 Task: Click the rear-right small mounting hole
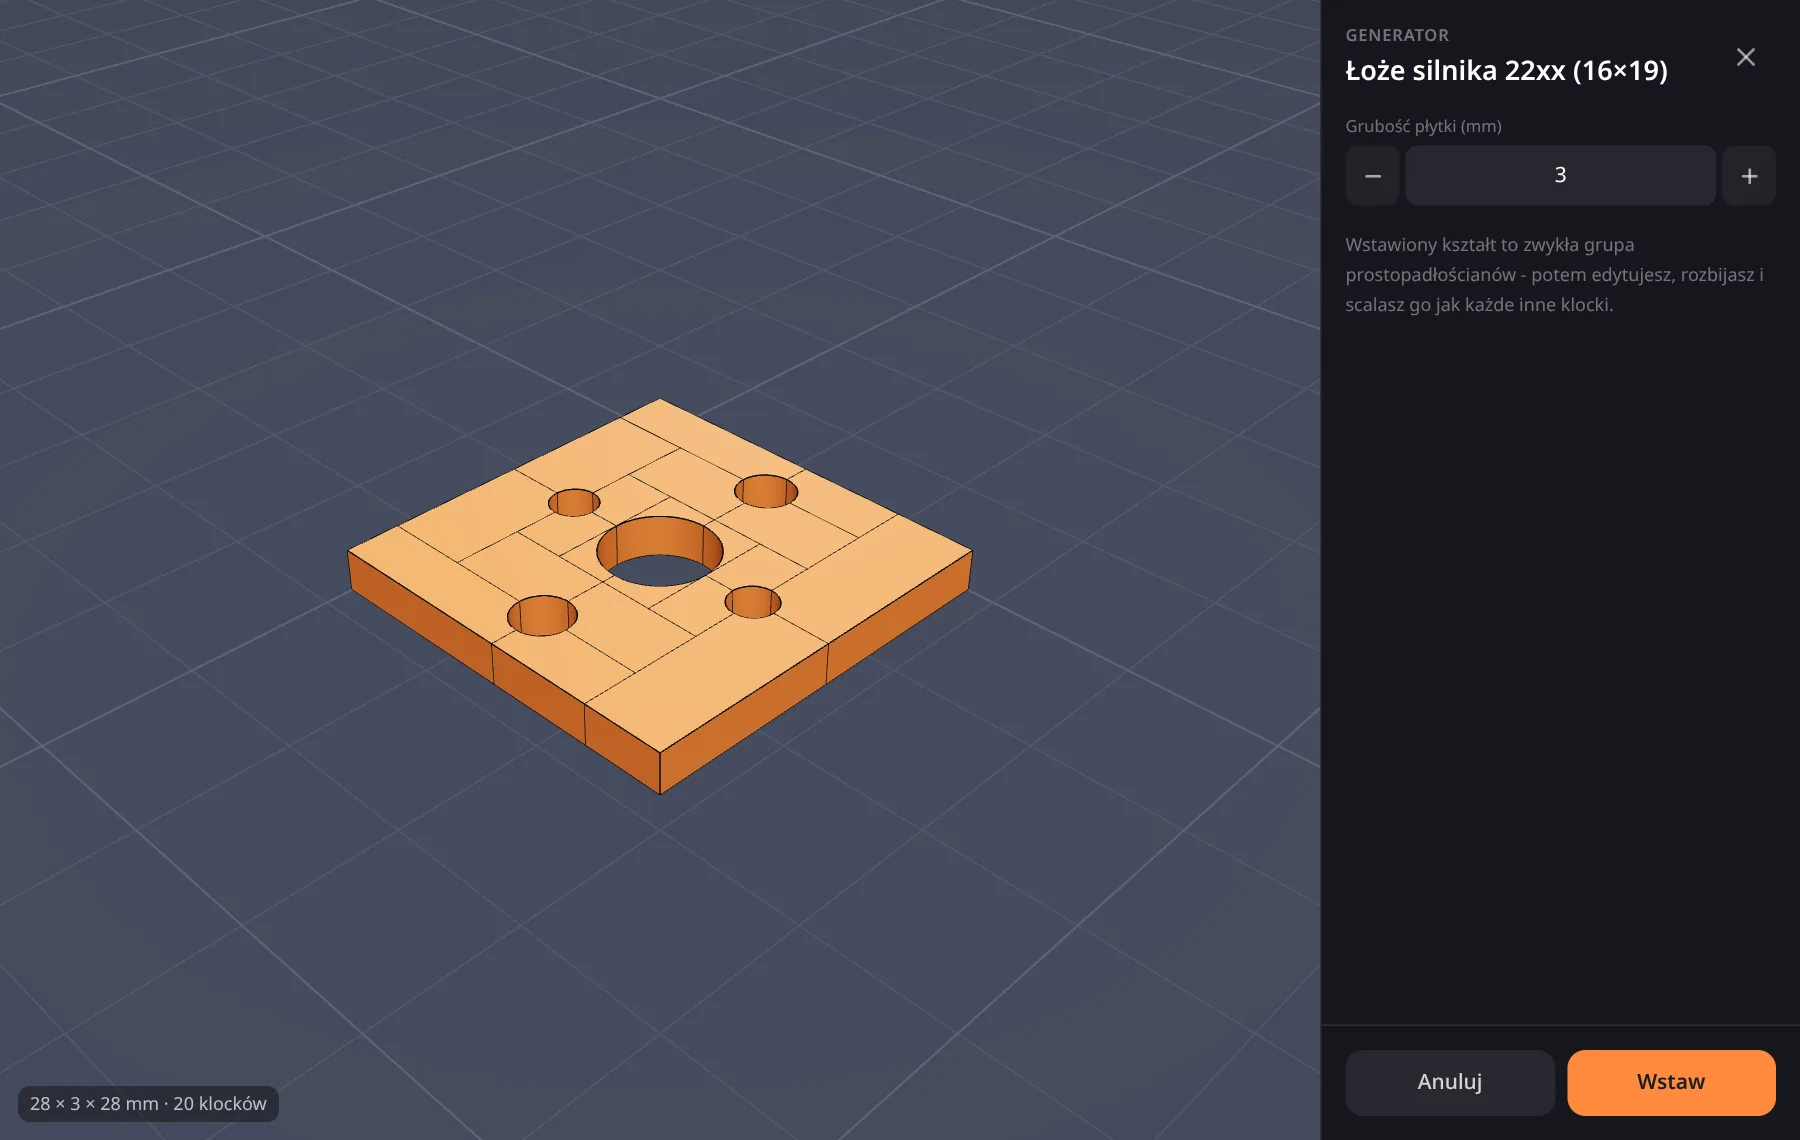point(766,491)
